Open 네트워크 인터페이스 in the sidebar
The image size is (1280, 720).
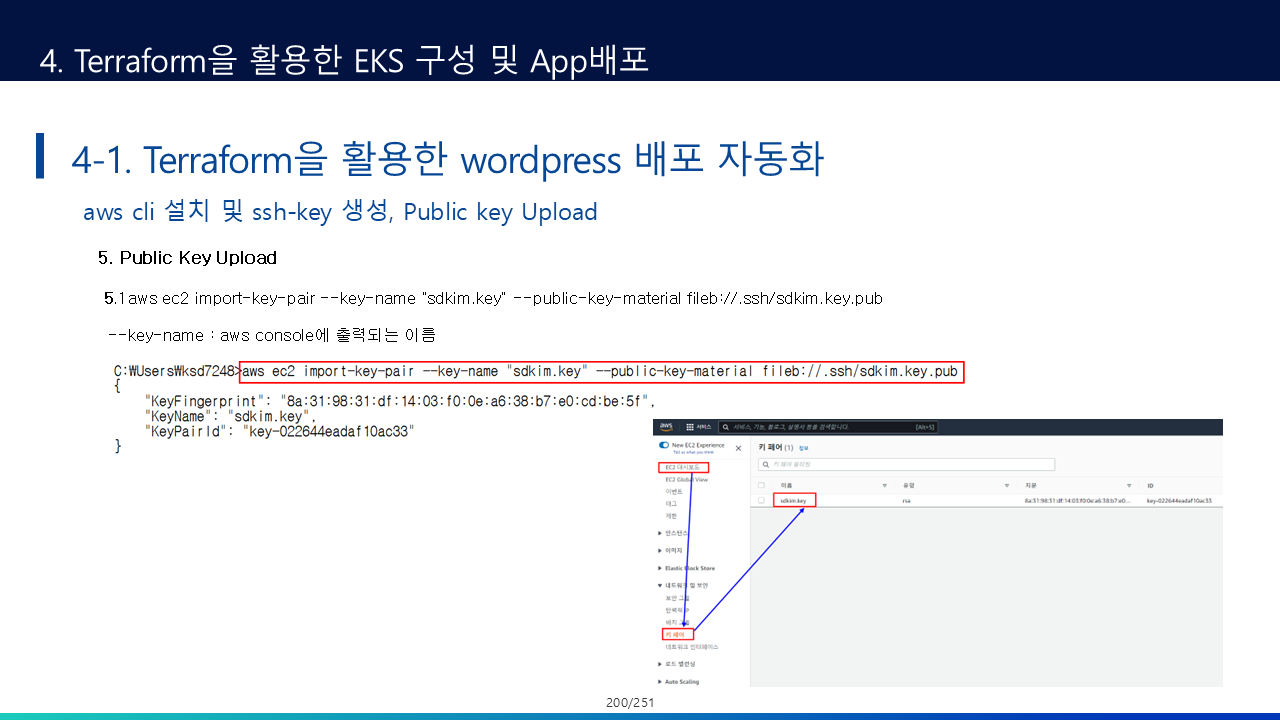[x=691, y=647]
